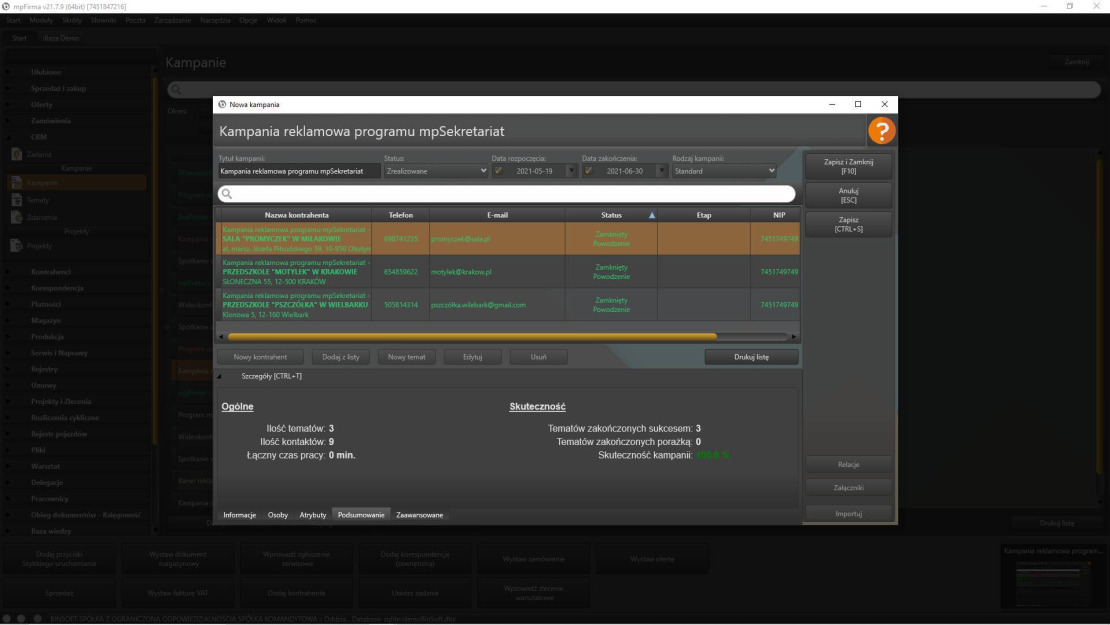Click the Tematy icon in the sidebar
Screen dimensions: 1110x625
[x=16, y=200]
